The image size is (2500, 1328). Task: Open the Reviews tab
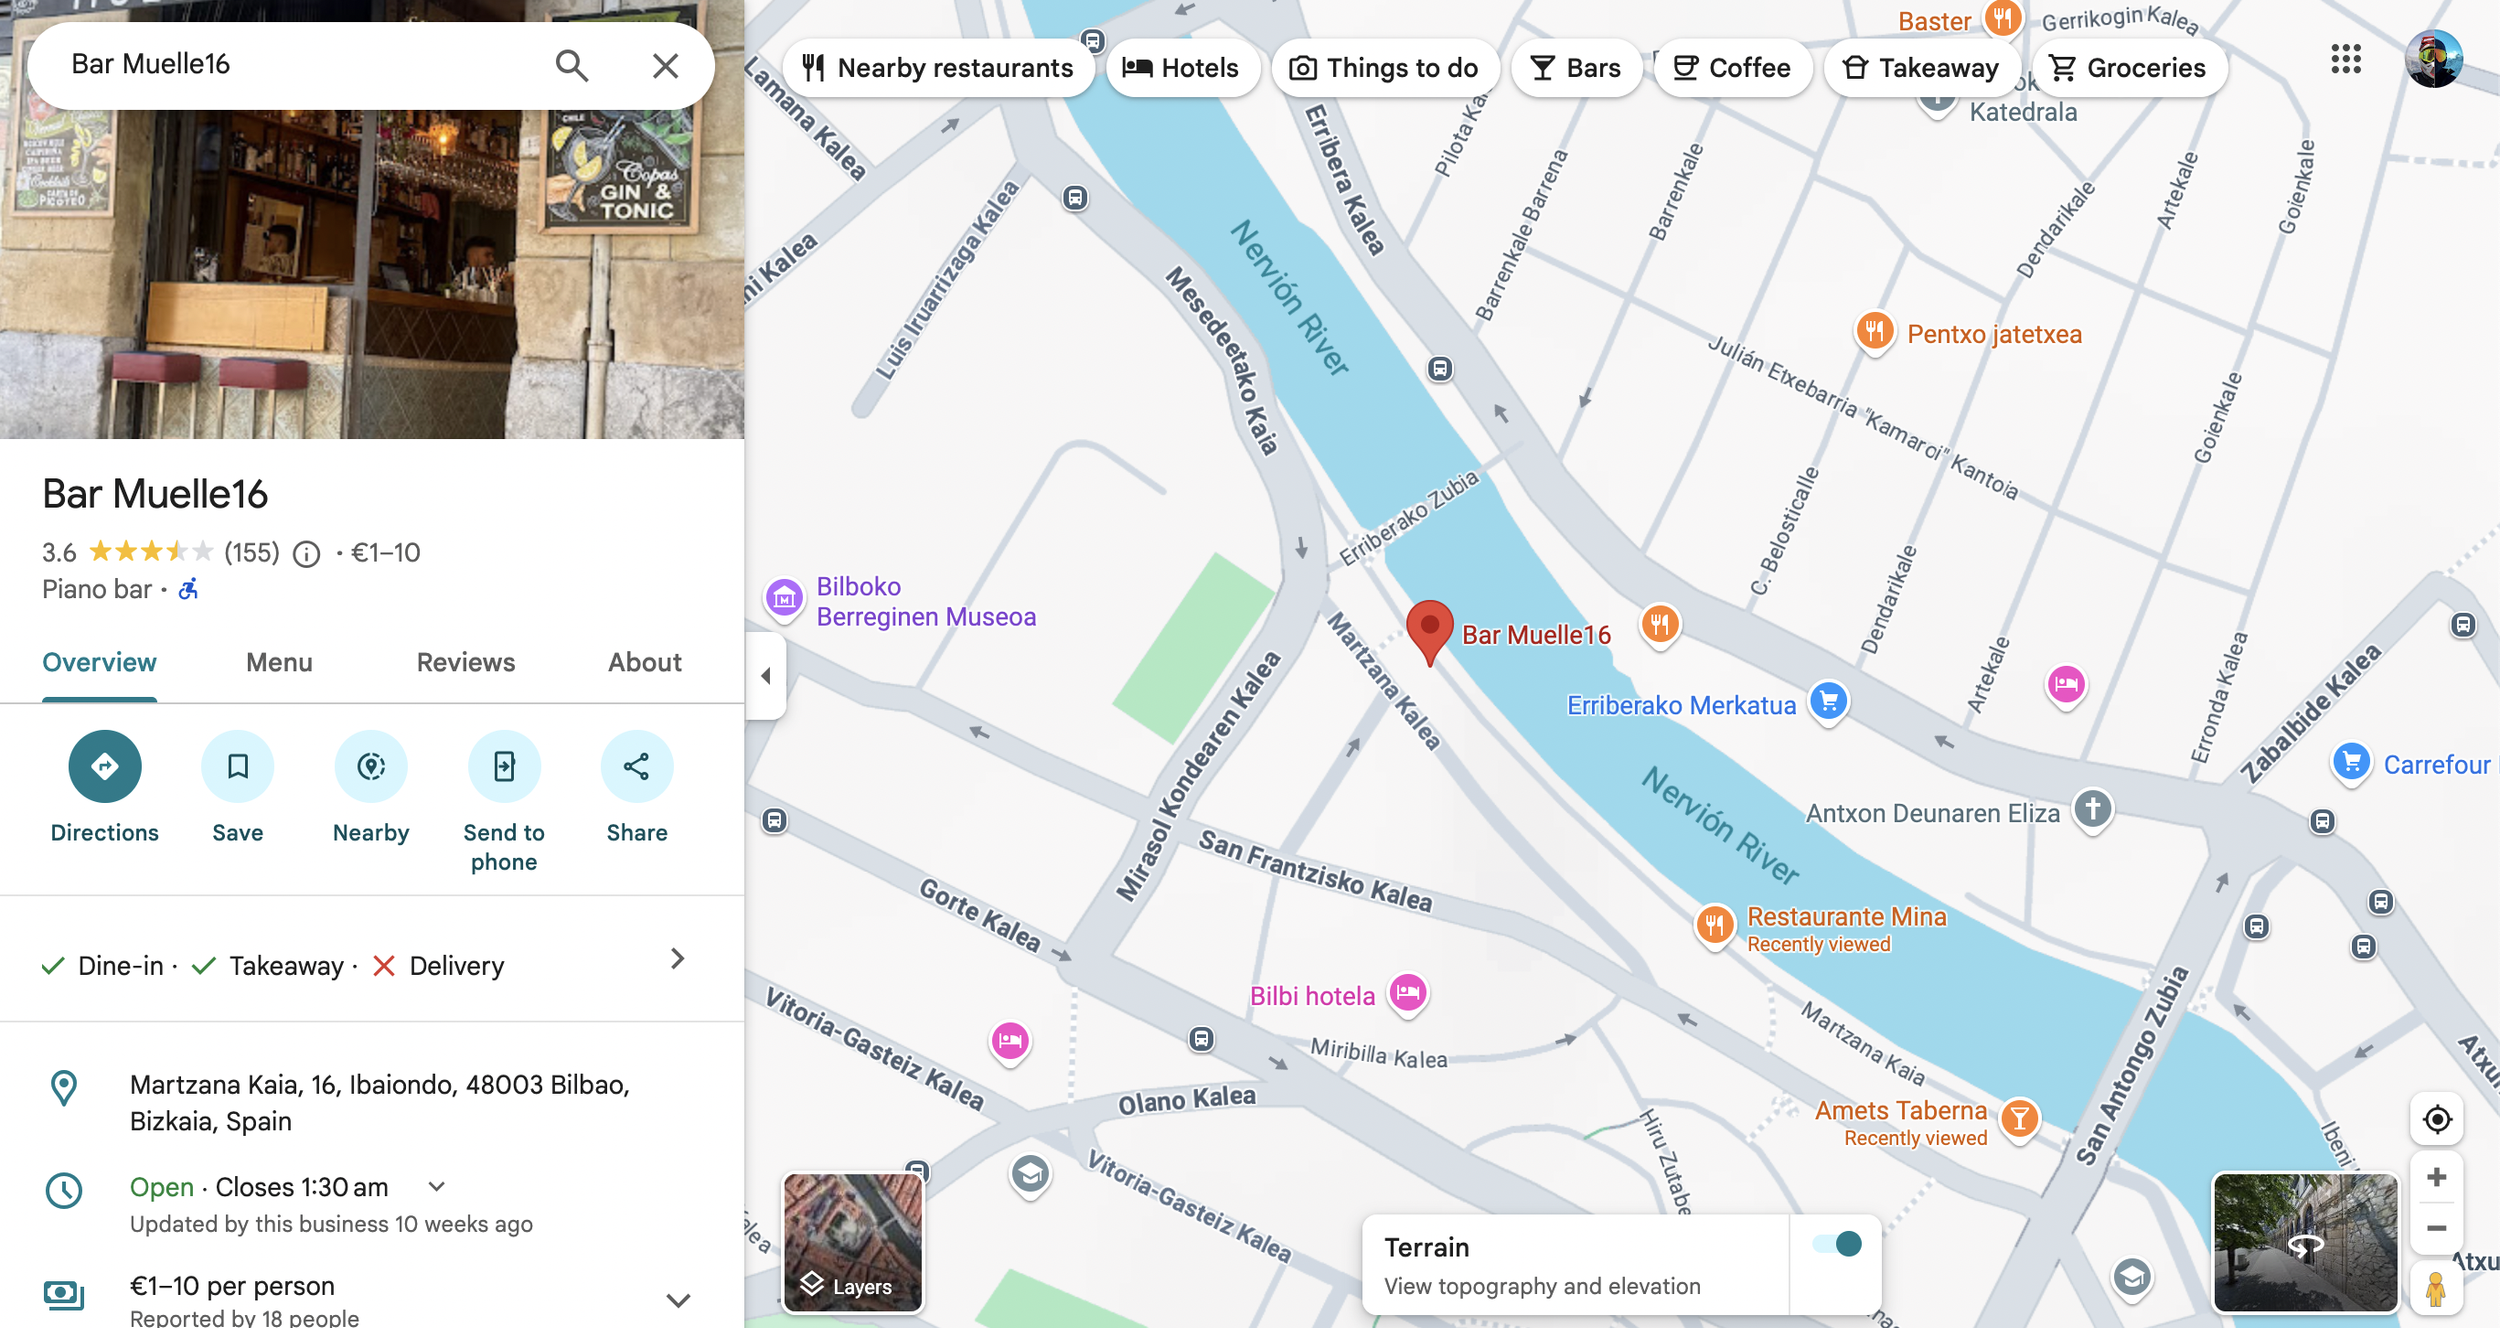coord(466,663)
